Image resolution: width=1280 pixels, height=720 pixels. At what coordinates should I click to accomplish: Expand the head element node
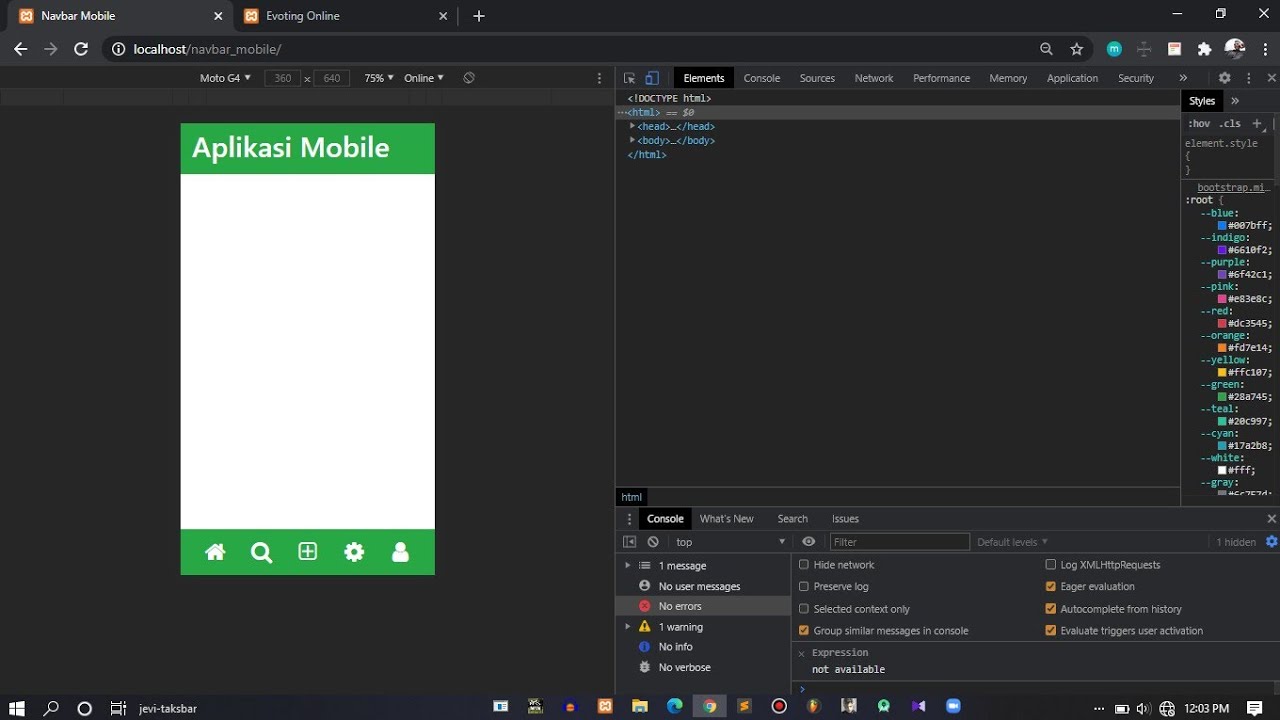632,126
